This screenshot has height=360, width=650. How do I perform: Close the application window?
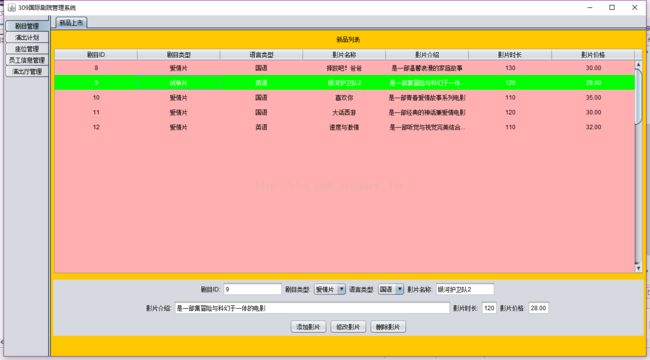coord(635,7)
